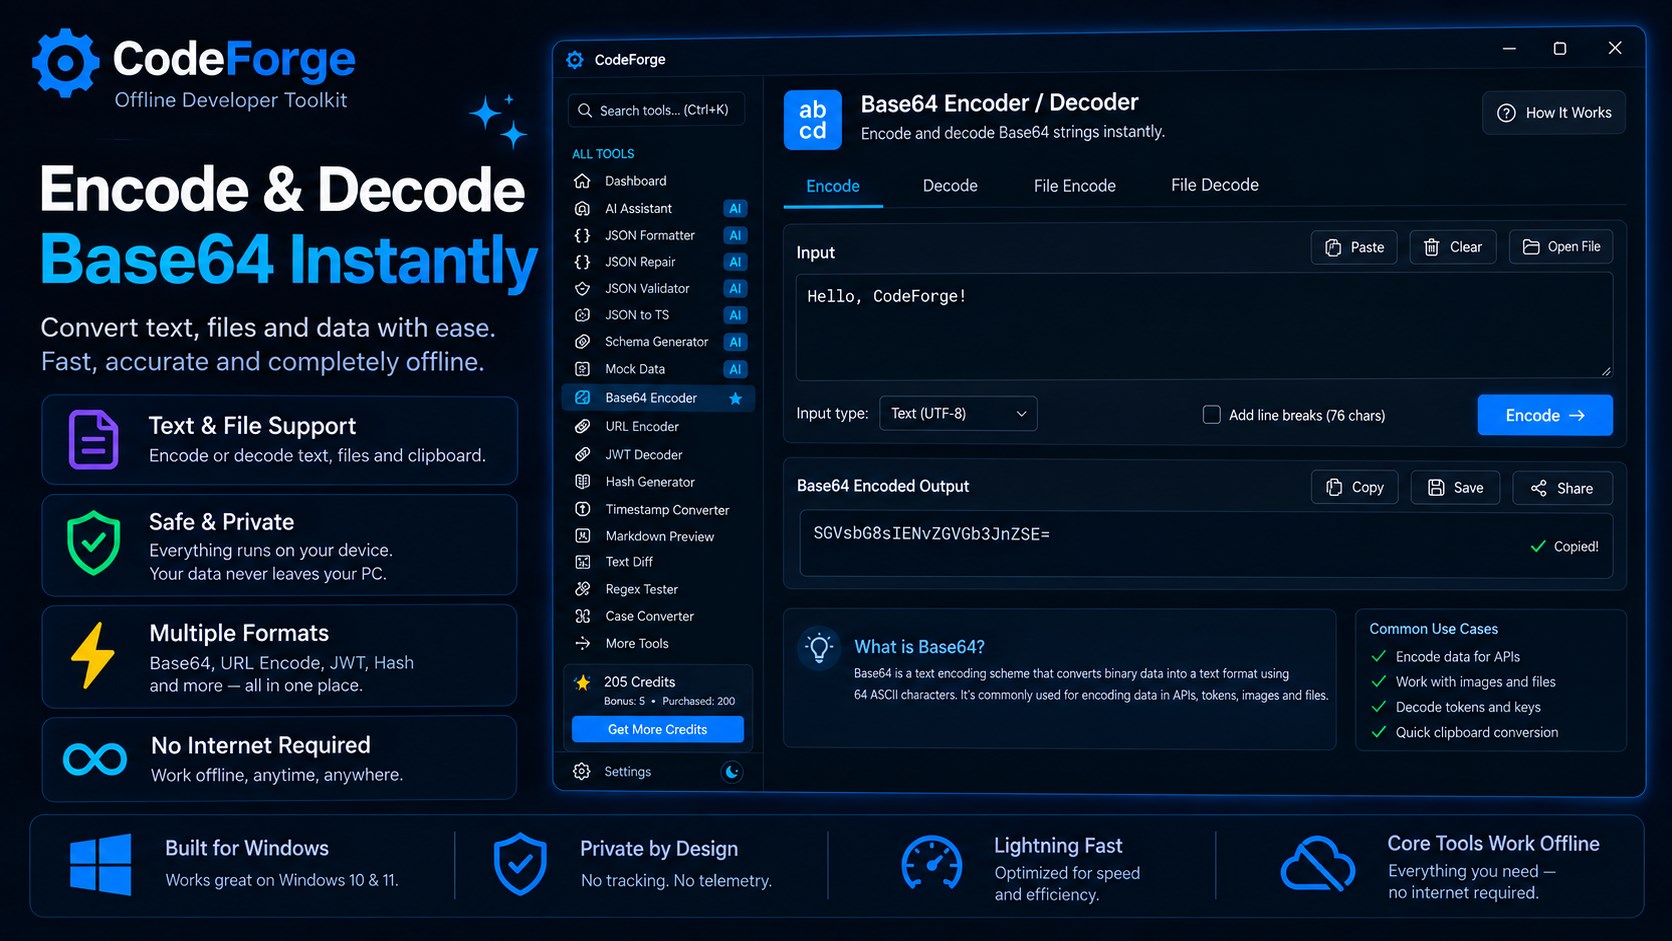Click the SGVsbG8sIENvZGVGb3JnZSE= output text

(931, 534)
